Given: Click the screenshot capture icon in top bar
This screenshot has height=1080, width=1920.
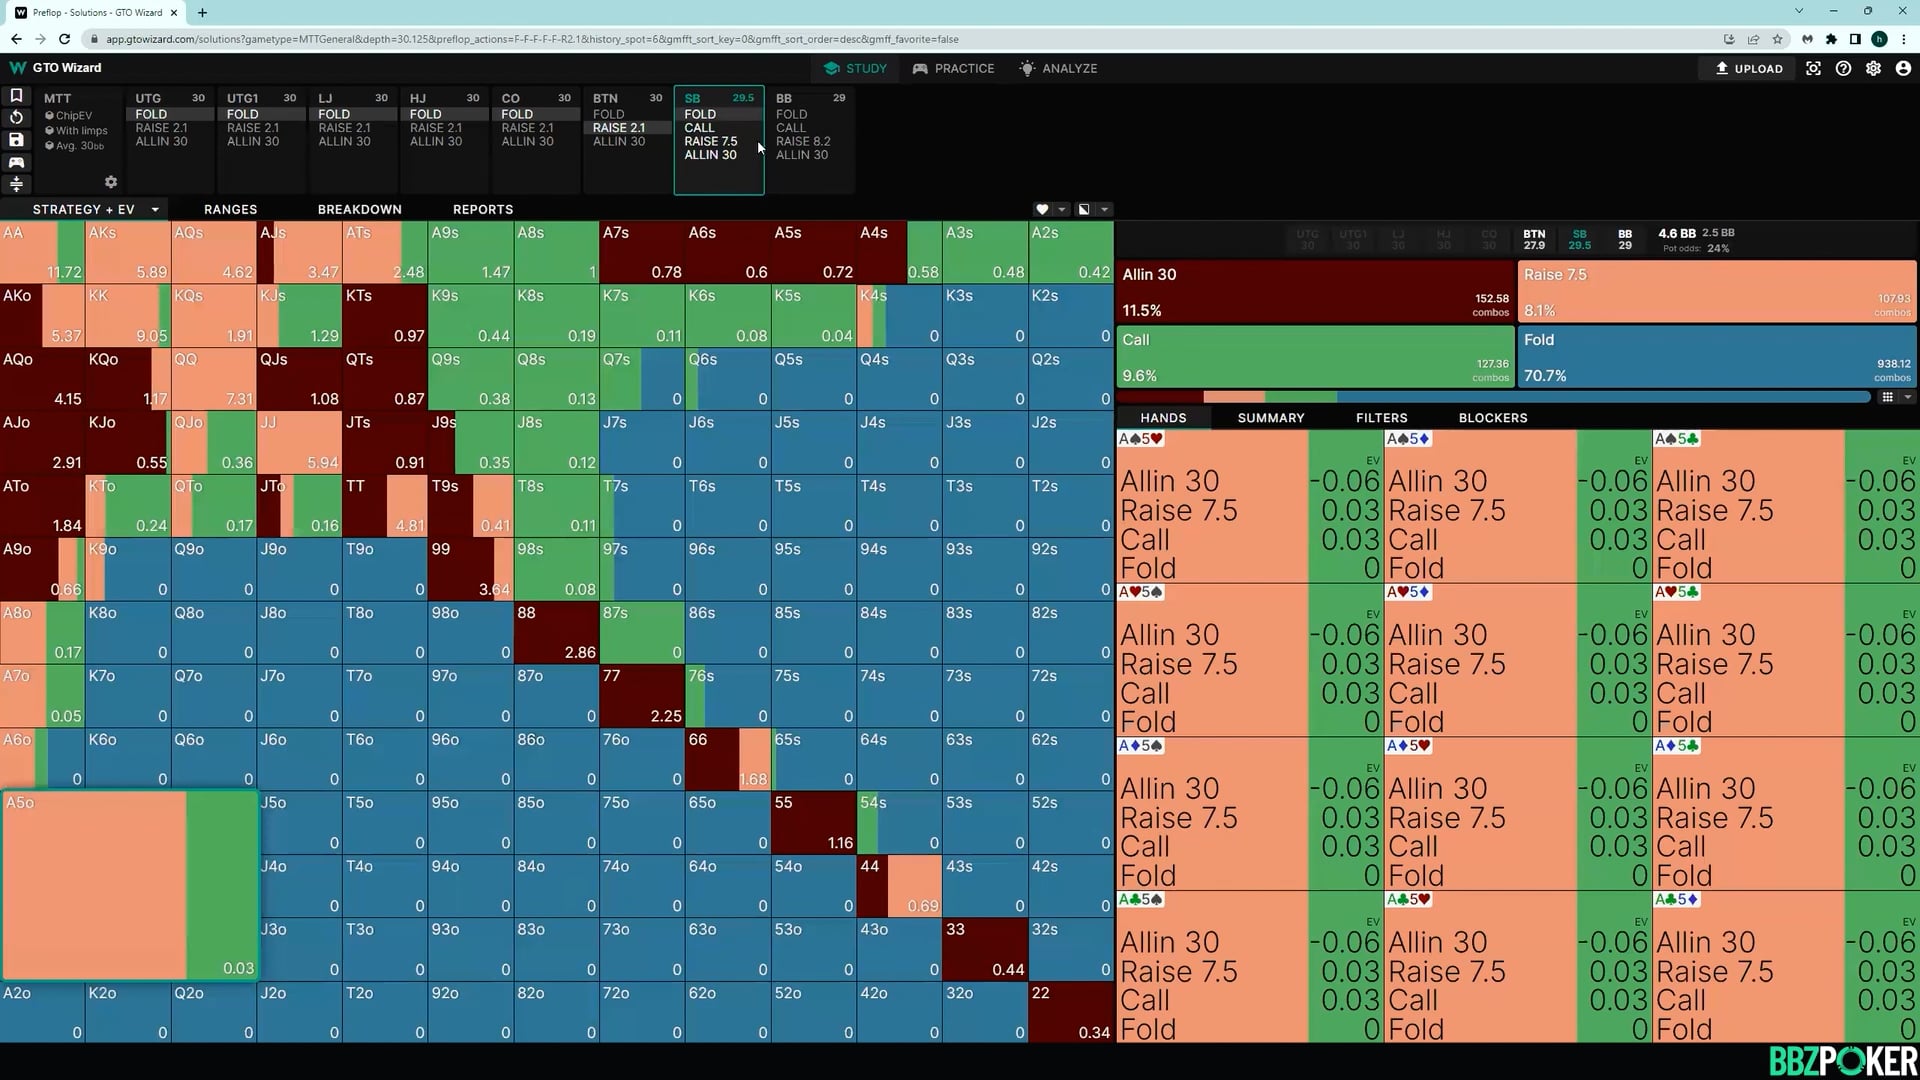Looking at the screenshot, I should click(x=1813, y=69).
